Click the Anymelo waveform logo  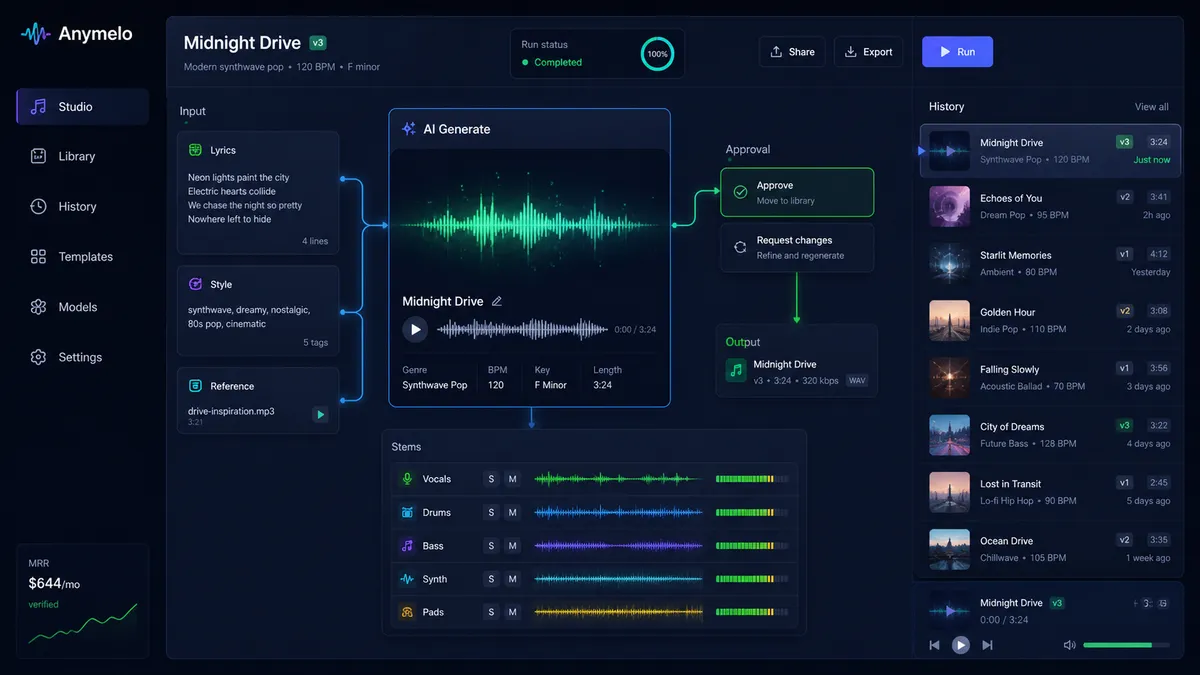[x=35, y=34]
